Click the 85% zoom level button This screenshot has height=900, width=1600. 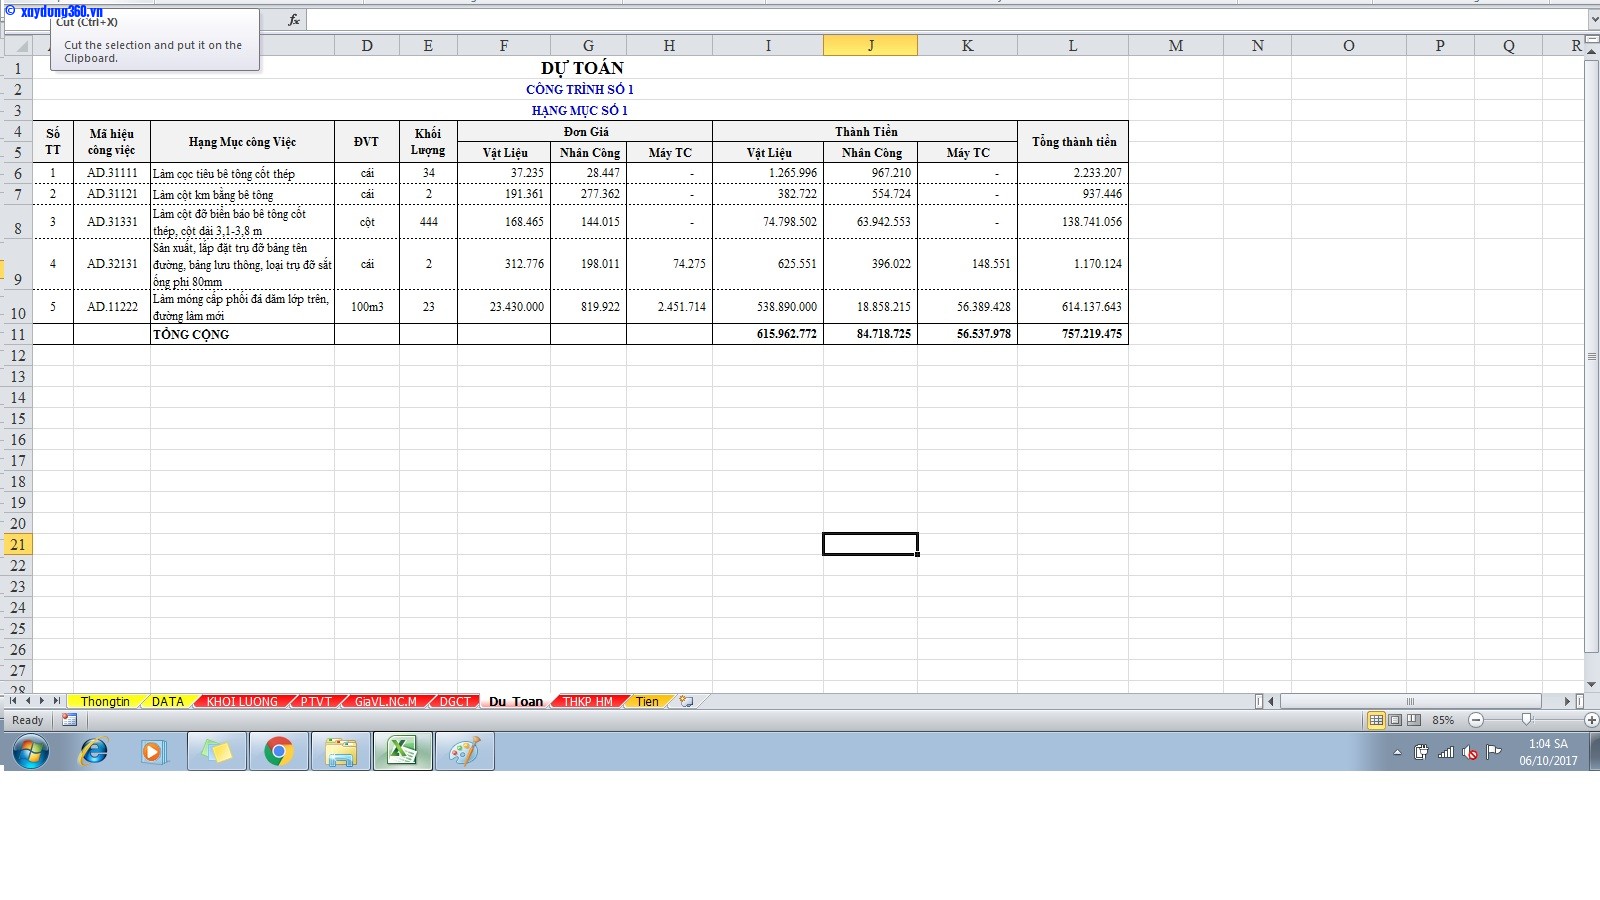1443,720
